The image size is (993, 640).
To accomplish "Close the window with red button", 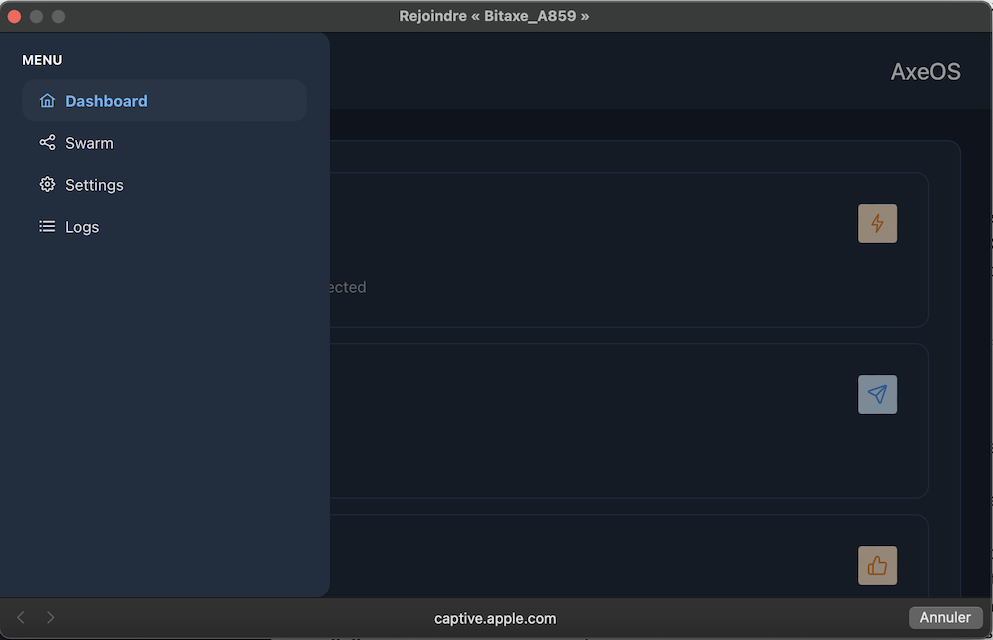I will [x=15, y=16].
